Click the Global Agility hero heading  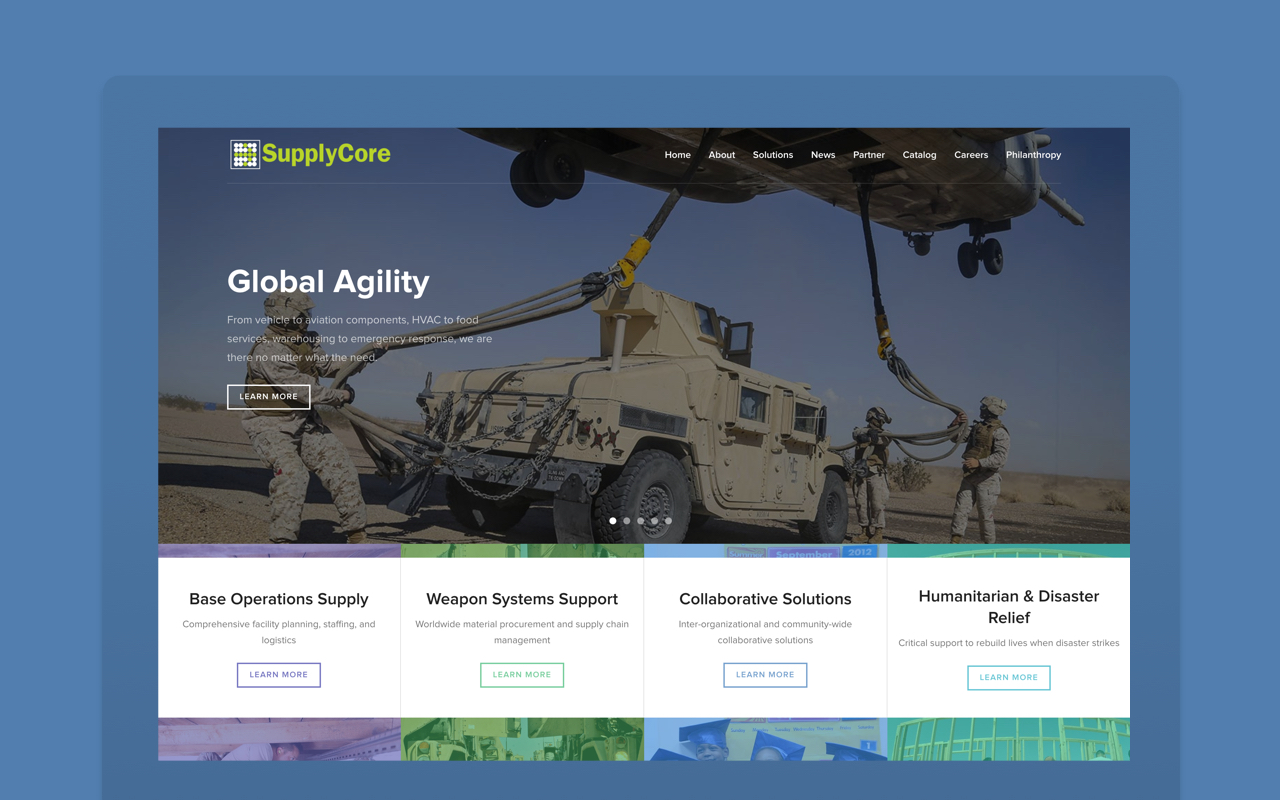pos(328,282)
